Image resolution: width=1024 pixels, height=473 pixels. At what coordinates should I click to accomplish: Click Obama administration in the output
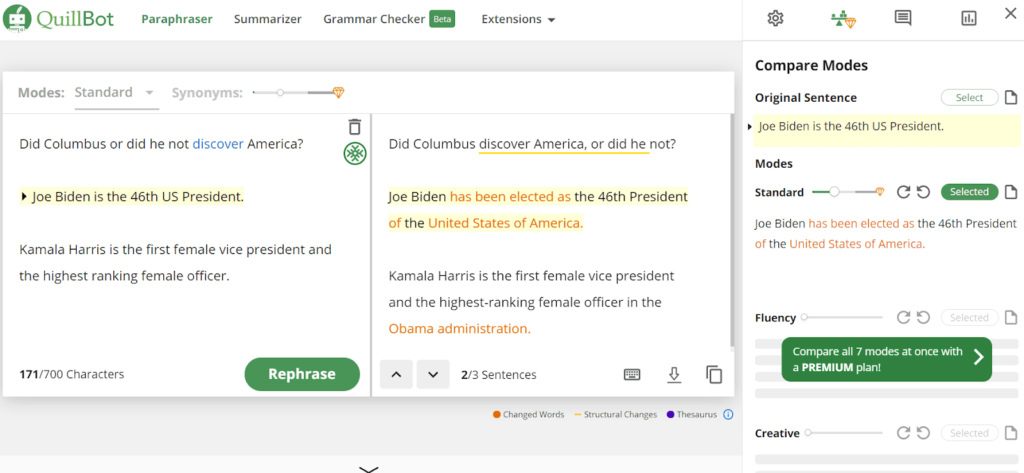(x=459, y=329)
